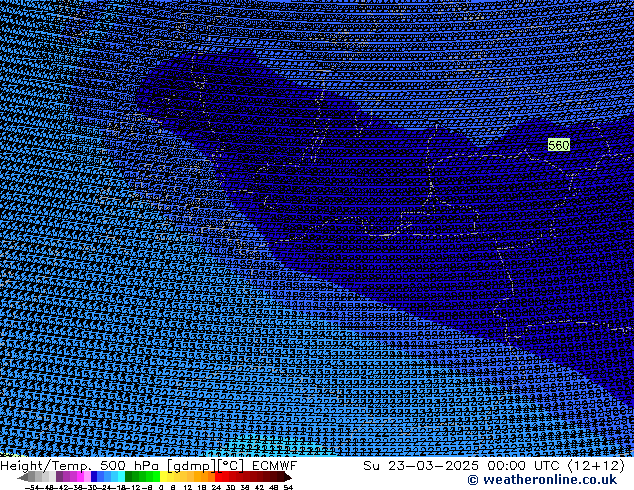Viewport: 634px width, 490px height.
Task: Pick the dark blue swatch in the legend
Action: click(x=94, y=476)
